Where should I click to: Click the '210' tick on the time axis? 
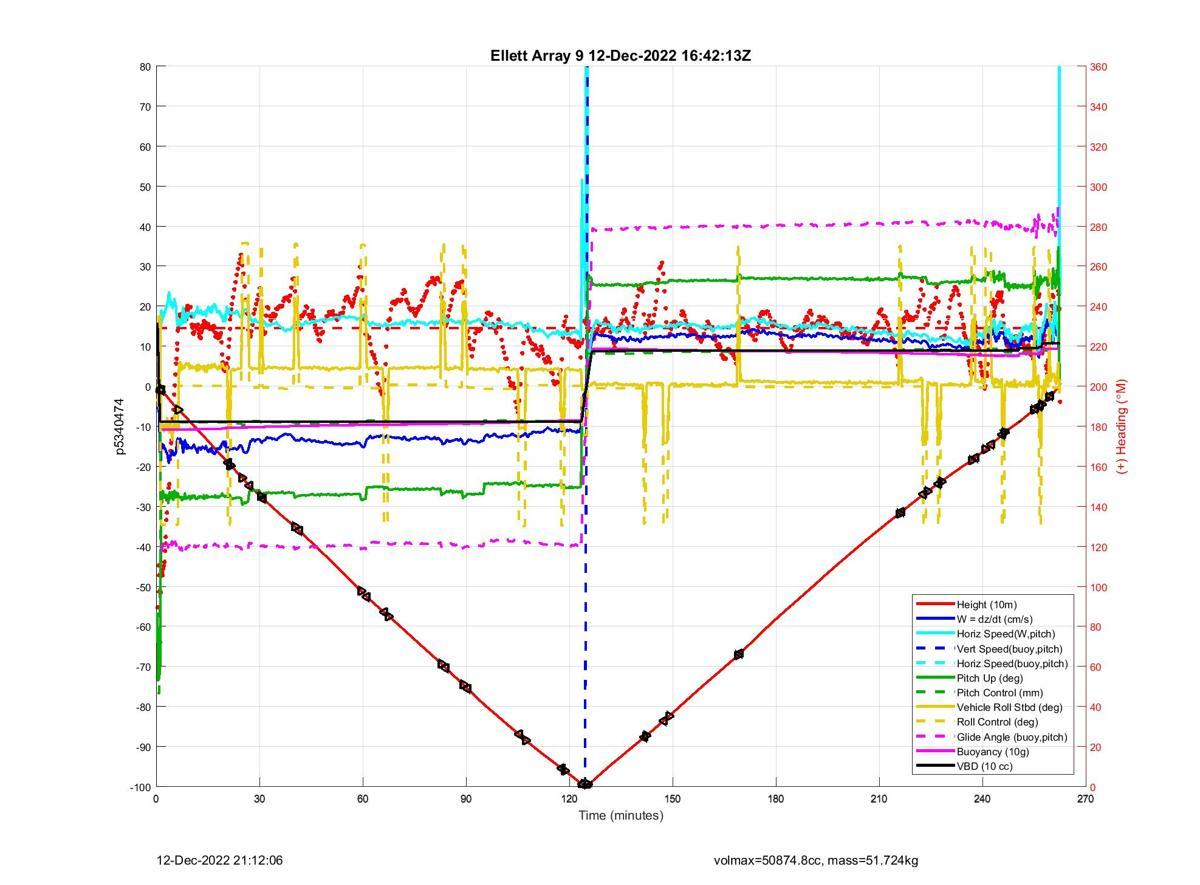(879, 799)
